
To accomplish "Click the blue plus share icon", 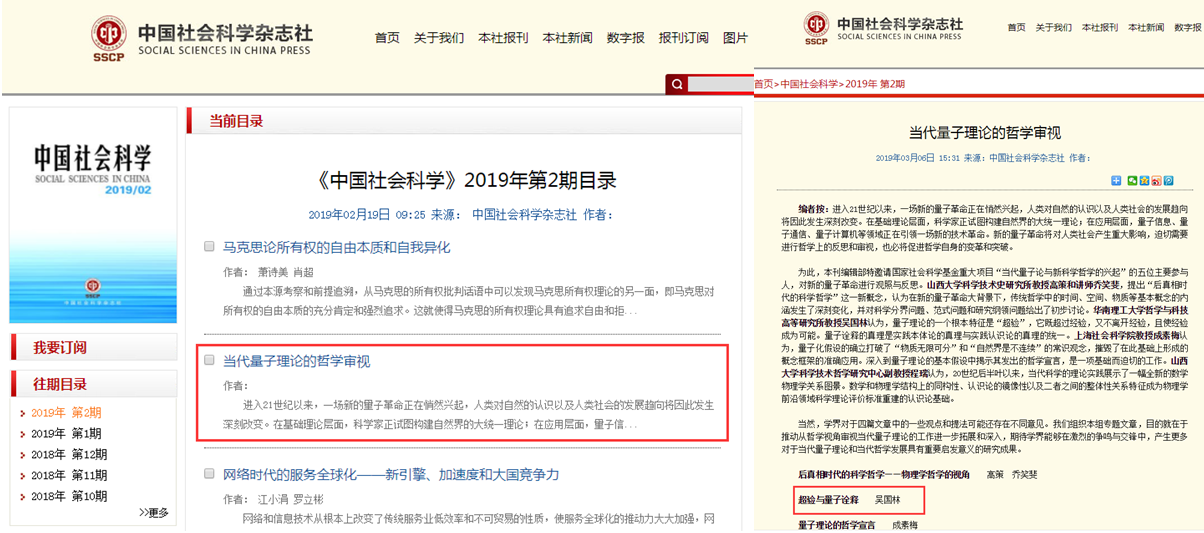I will [x=1116, y=181].
